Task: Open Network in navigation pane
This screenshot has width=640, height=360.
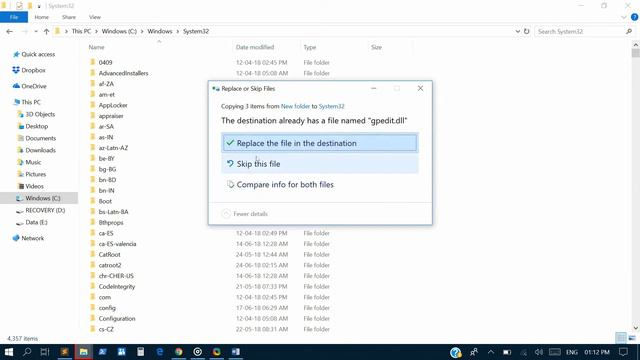Action: pyautogui.click(x=32, y=238)
